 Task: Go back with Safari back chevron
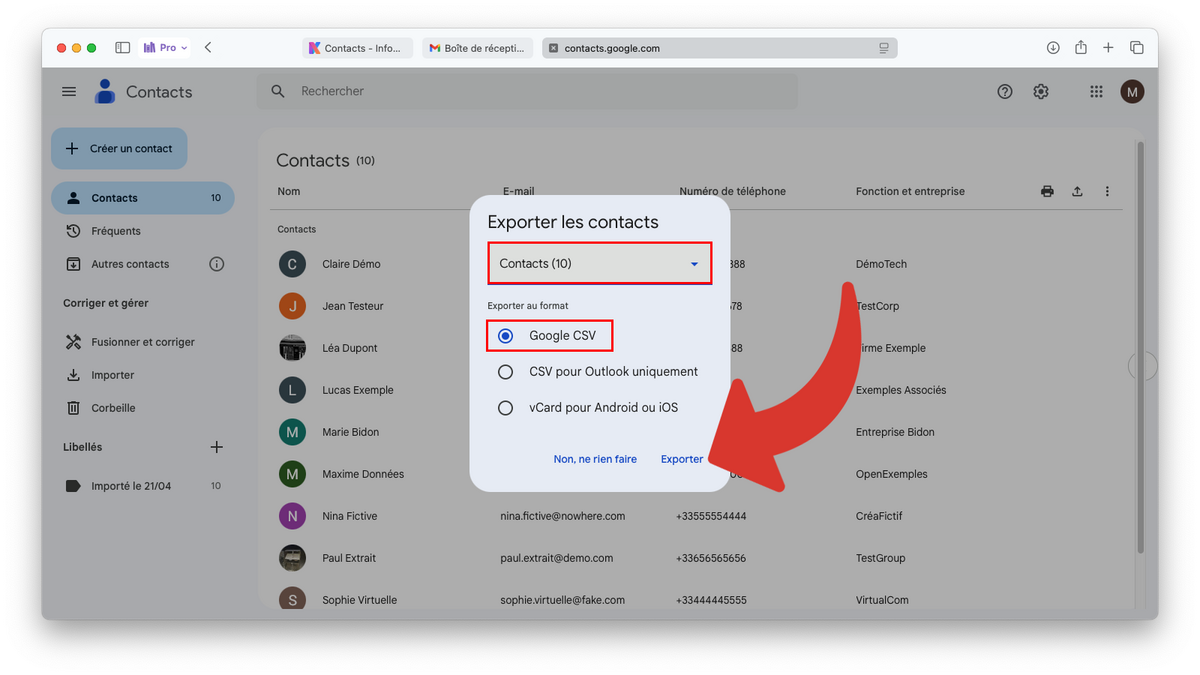(208, 48)
